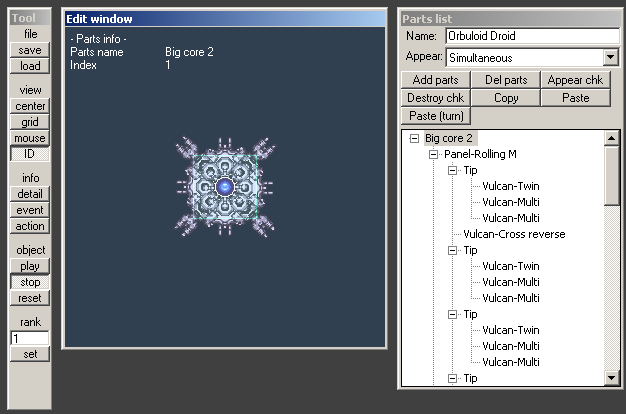This screenshot has width=626, height=414.
Task: Click the Destroy chk button
Action: pos(436,98)
